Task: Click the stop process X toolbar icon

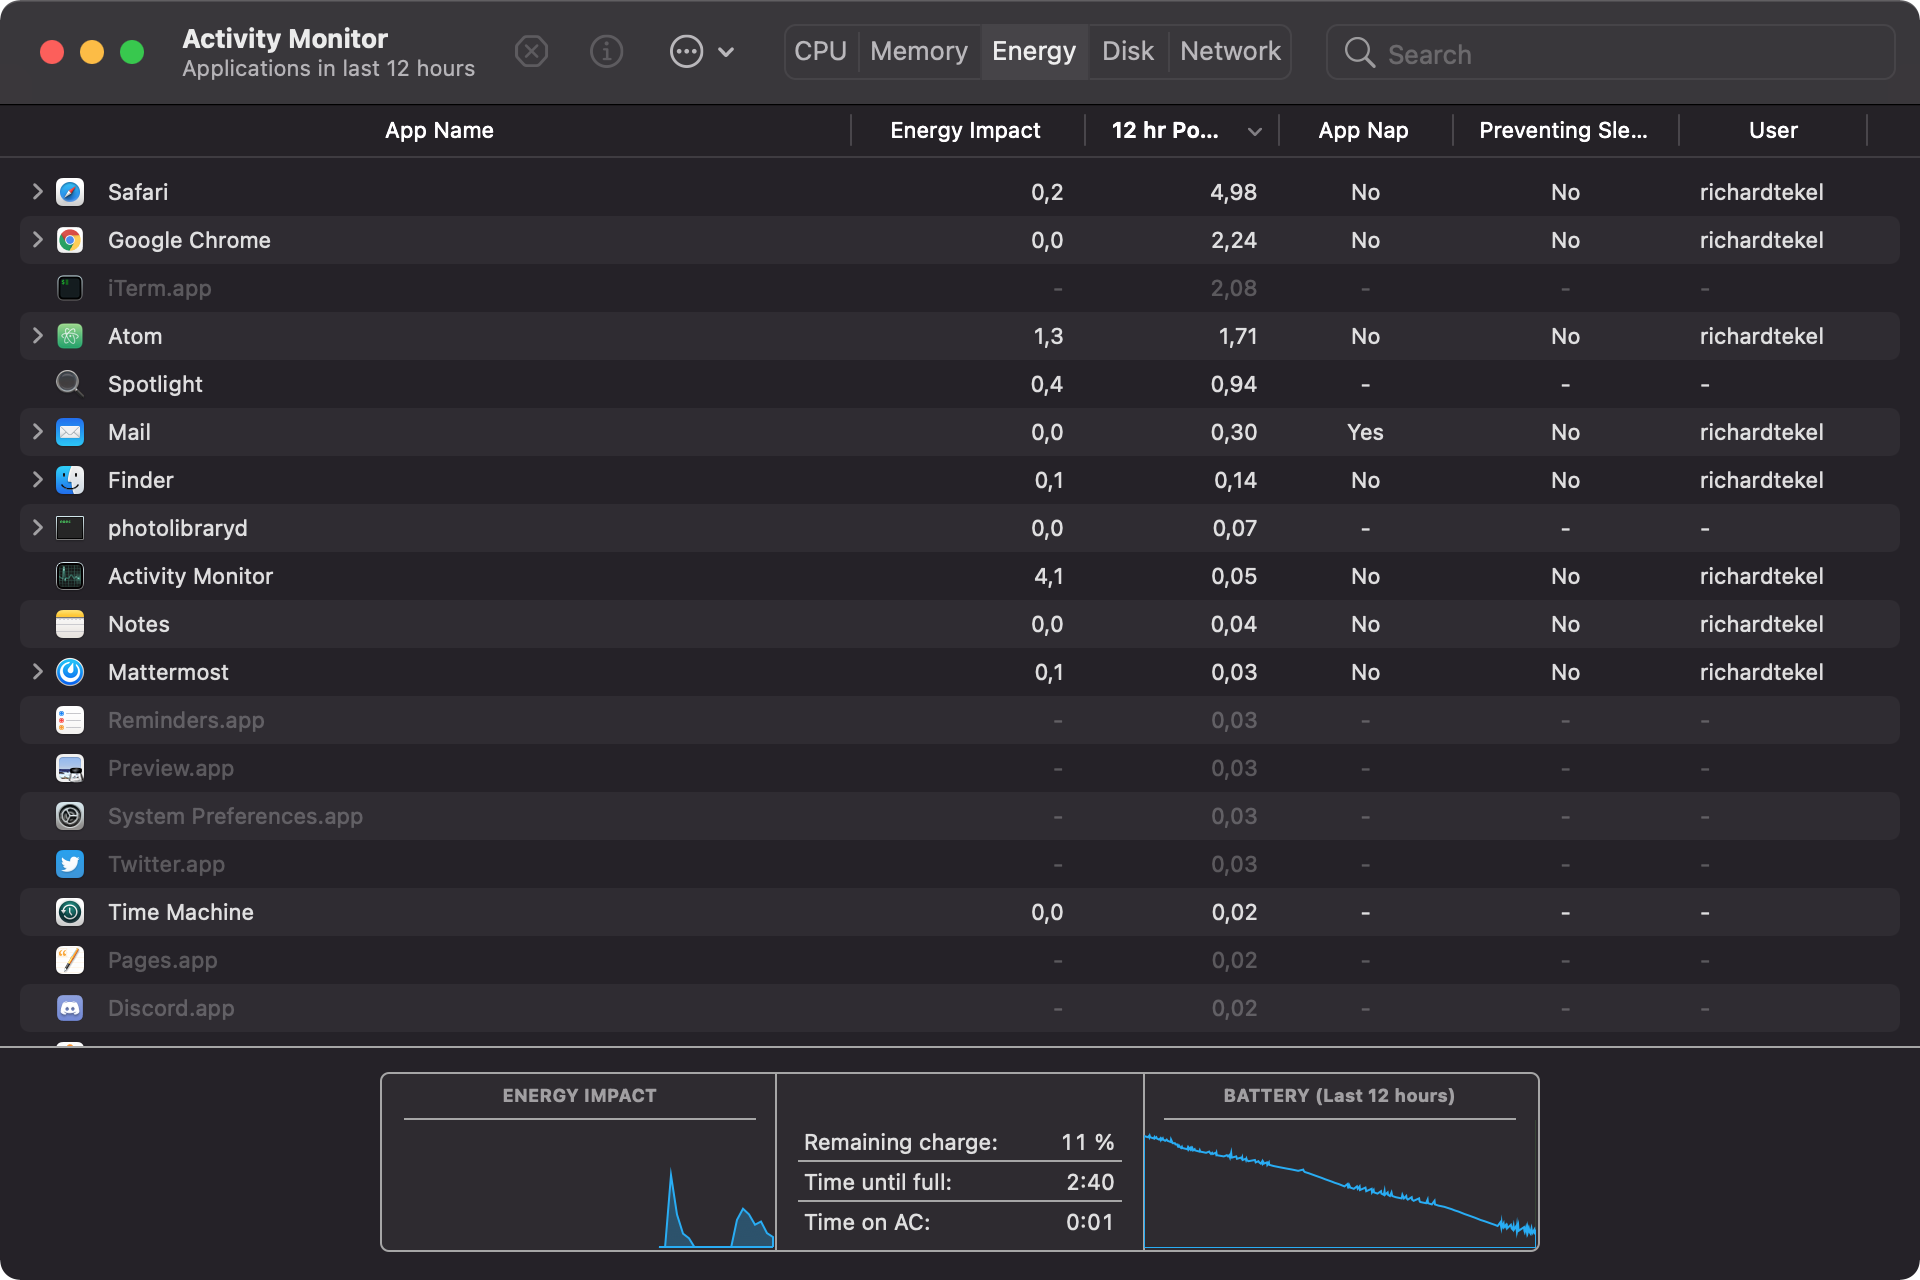Action: pos(531,51)
